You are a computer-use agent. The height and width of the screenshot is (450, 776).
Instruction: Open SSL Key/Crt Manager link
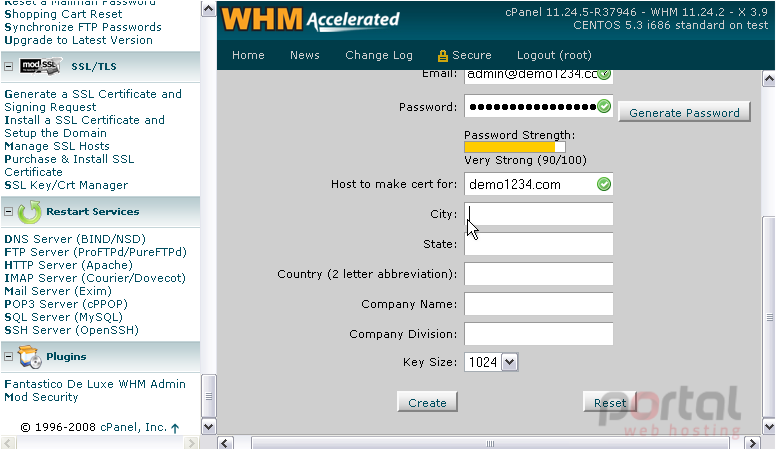66,185
